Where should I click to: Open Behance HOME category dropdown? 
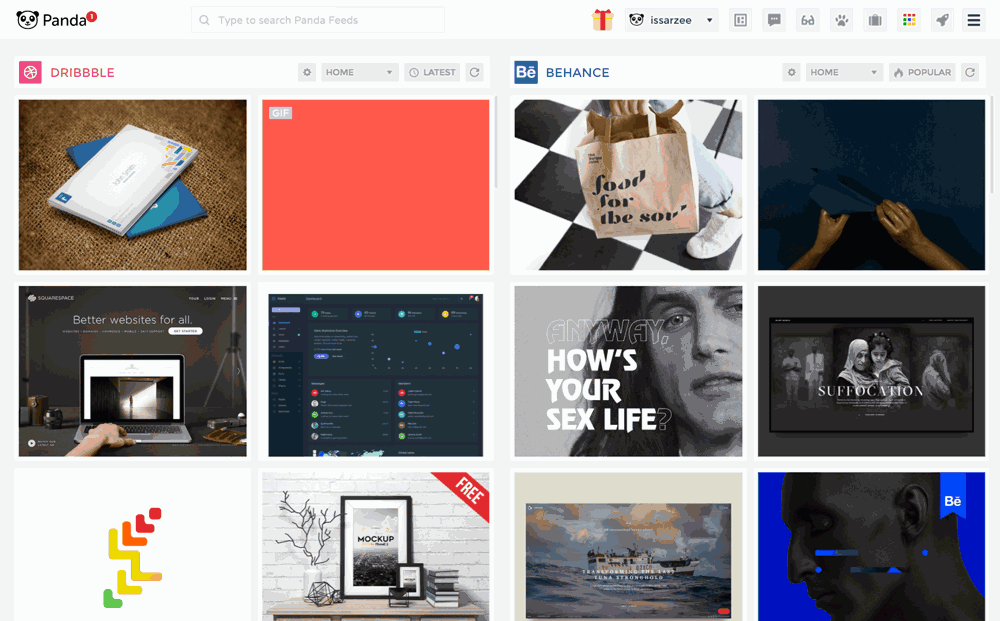844,72
